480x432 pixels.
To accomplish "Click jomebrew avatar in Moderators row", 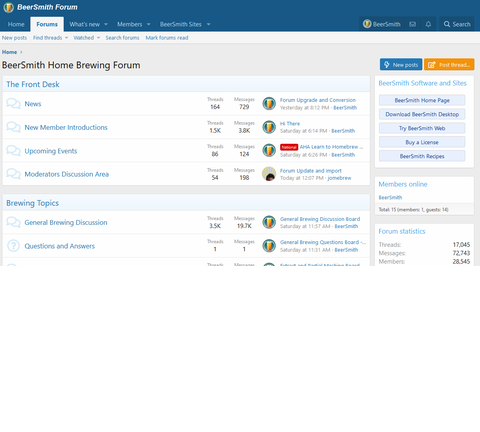I will click(269, 174).
